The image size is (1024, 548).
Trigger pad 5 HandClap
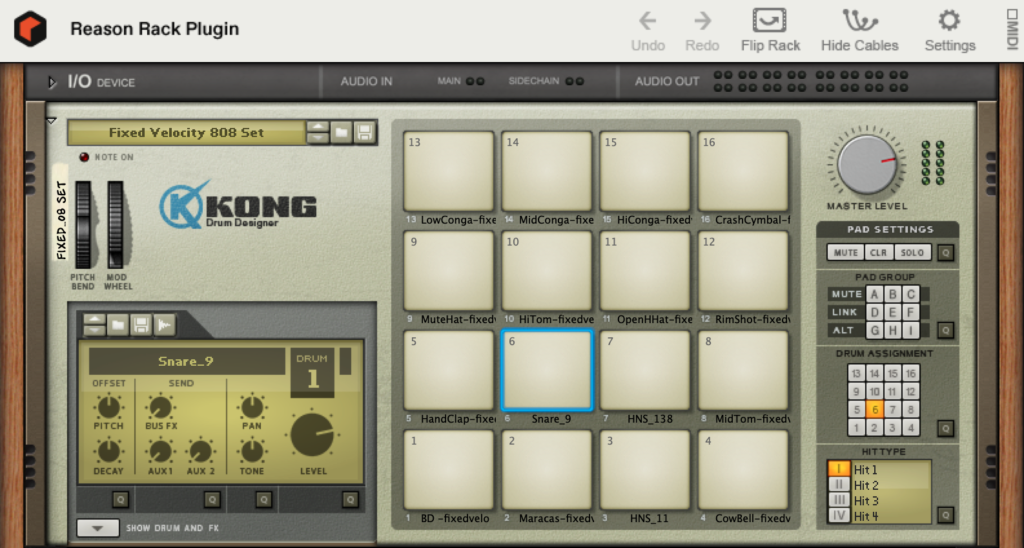click(x=449, y=370)
